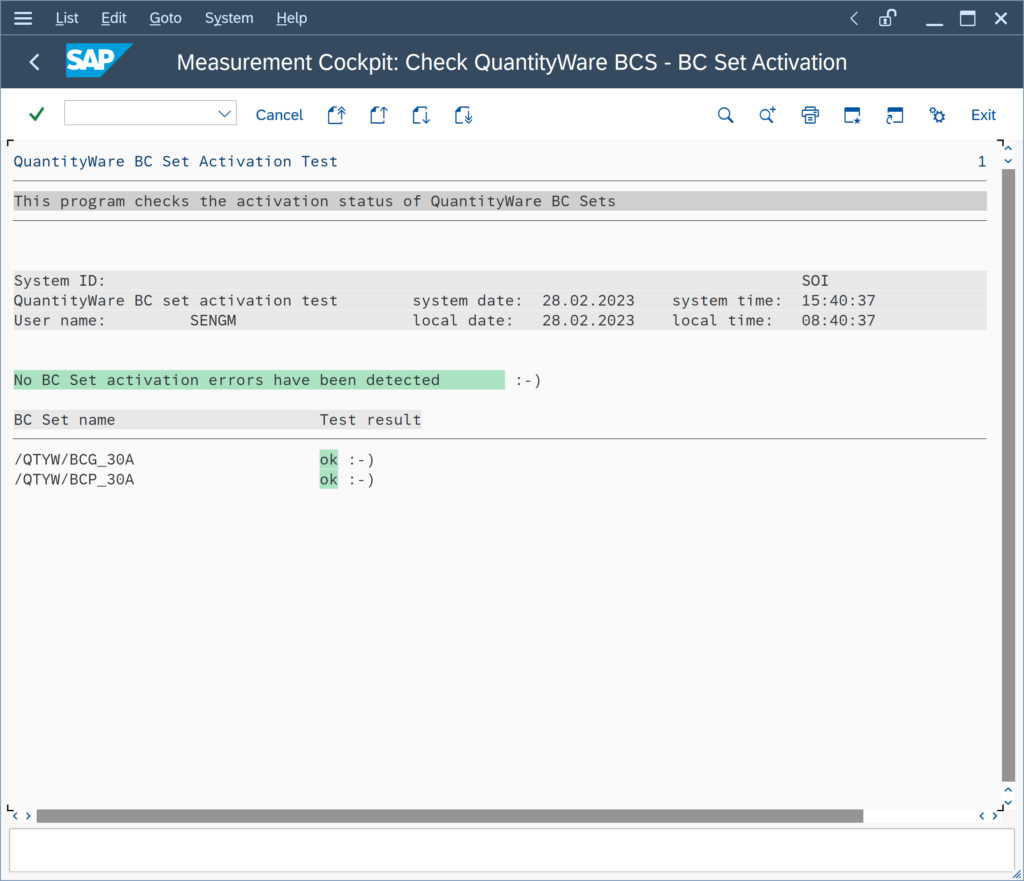Focus the transaction command field
This screenshot has width=1024, height=881.
[150, 112]
